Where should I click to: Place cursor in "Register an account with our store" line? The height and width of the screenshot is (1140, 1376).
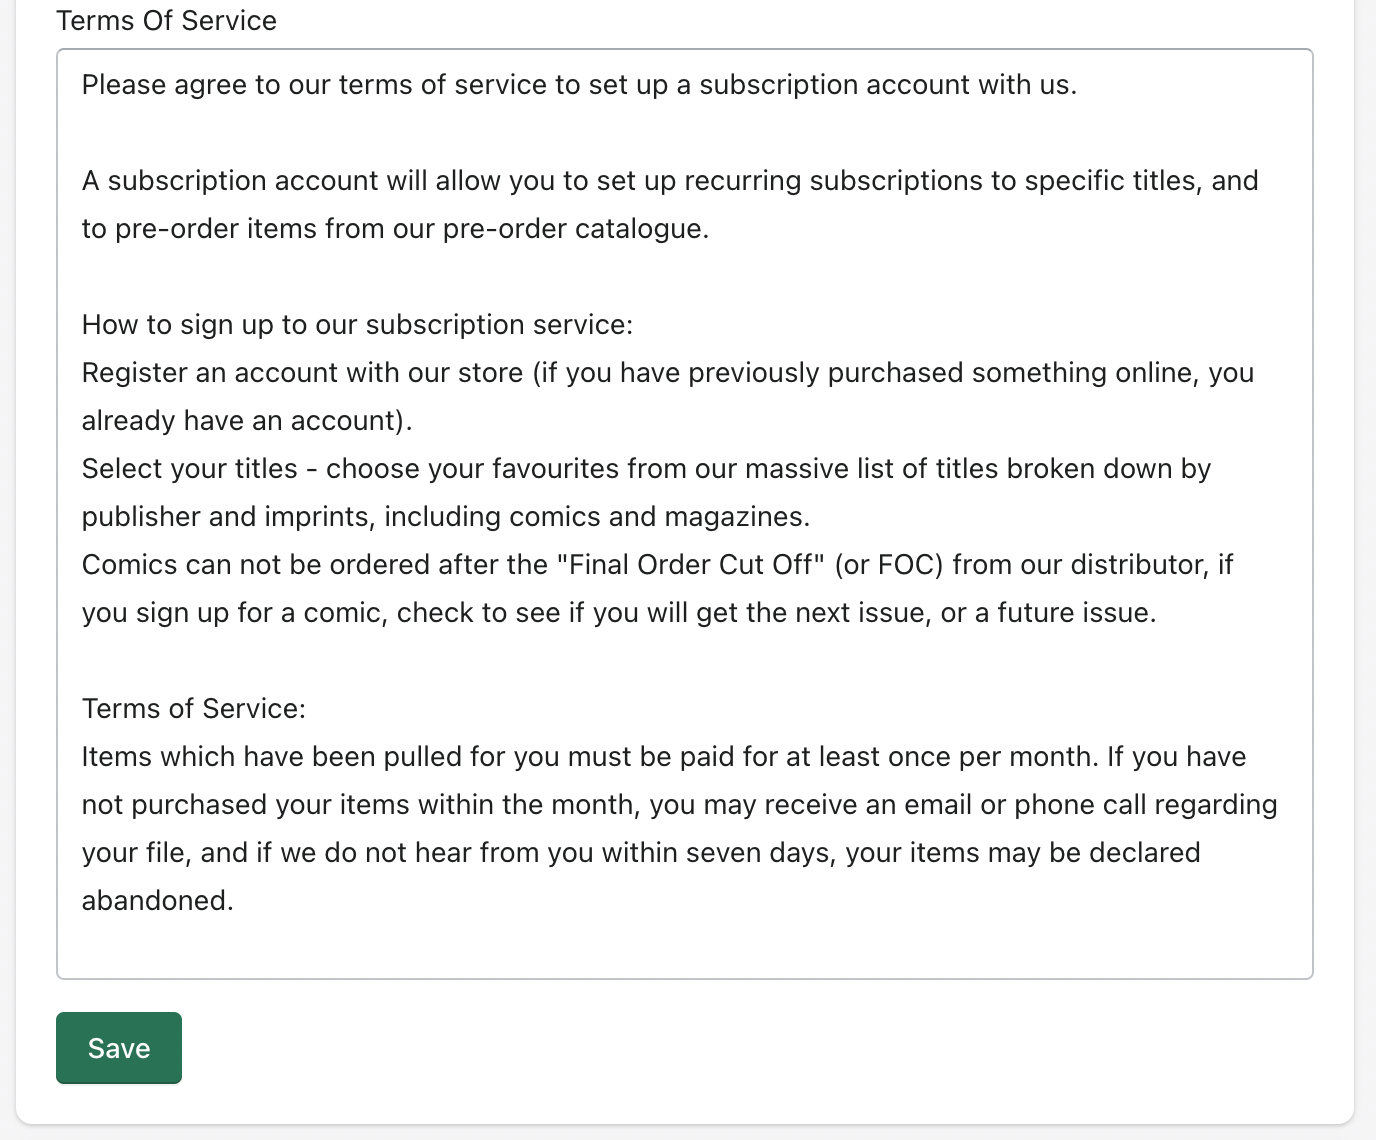(668, 373)
